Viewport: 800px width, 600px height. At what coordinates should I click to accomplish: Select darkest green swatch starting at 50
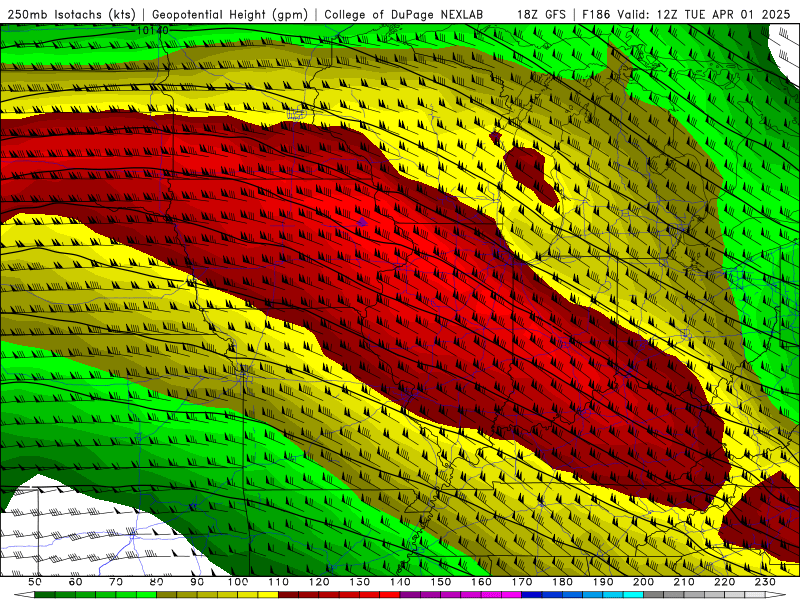point(45,595)
